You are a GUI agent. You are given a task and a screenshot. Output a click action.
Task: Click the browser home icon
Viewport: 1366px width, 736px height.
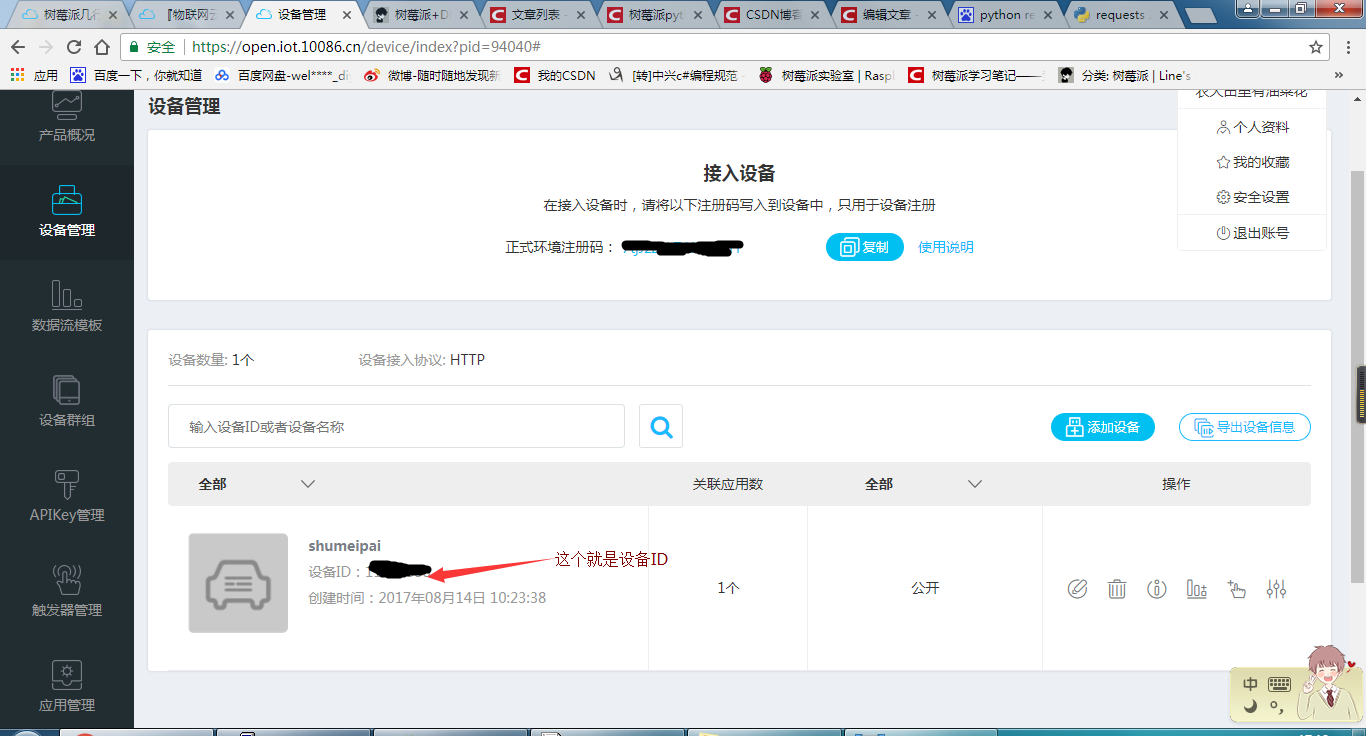click(101, 47)
